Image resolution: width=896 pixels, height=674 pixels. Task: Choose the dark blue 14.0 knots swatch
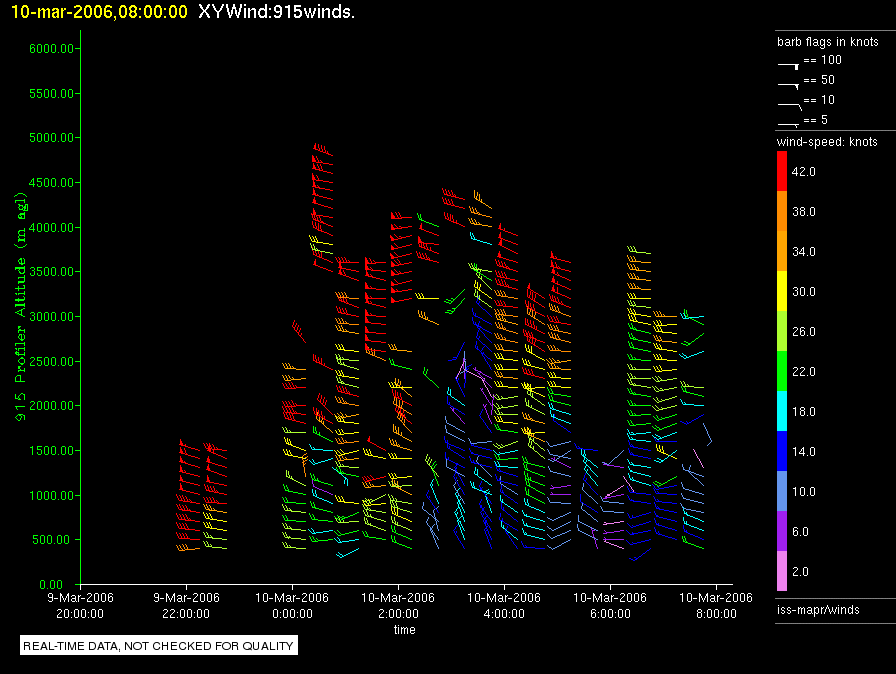pyautogui.click(x=782, y=452)
